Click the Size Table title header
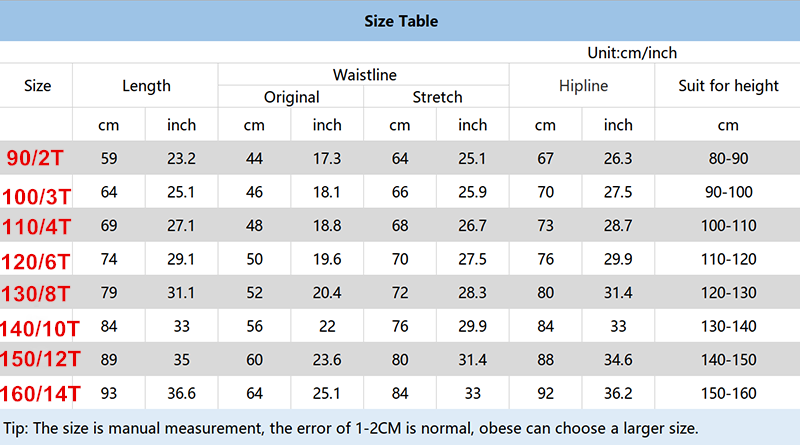This screenshot has width=800, height=445. pos(399,20)
